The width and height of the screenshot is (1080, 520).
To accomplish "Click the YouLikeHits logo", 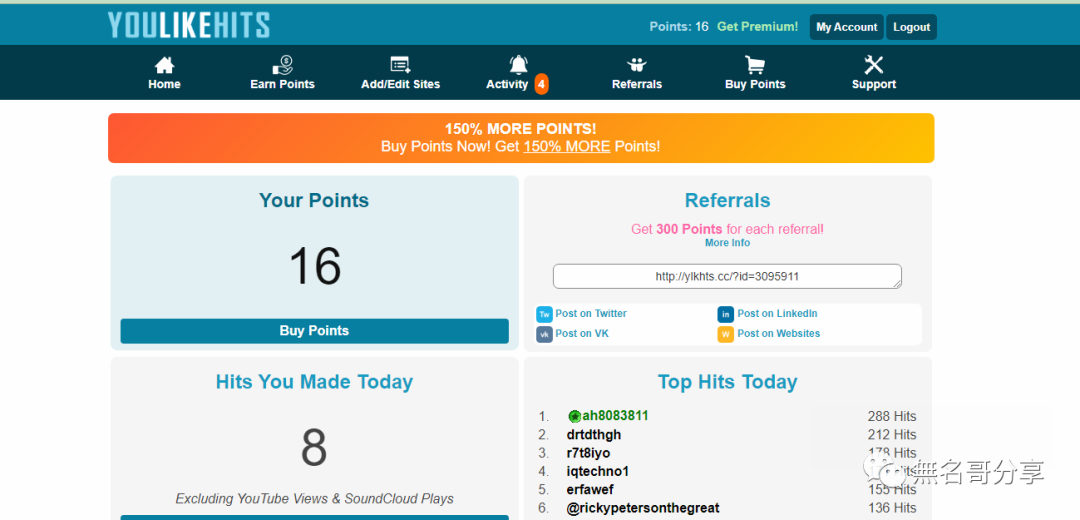I will coord(189,25).
